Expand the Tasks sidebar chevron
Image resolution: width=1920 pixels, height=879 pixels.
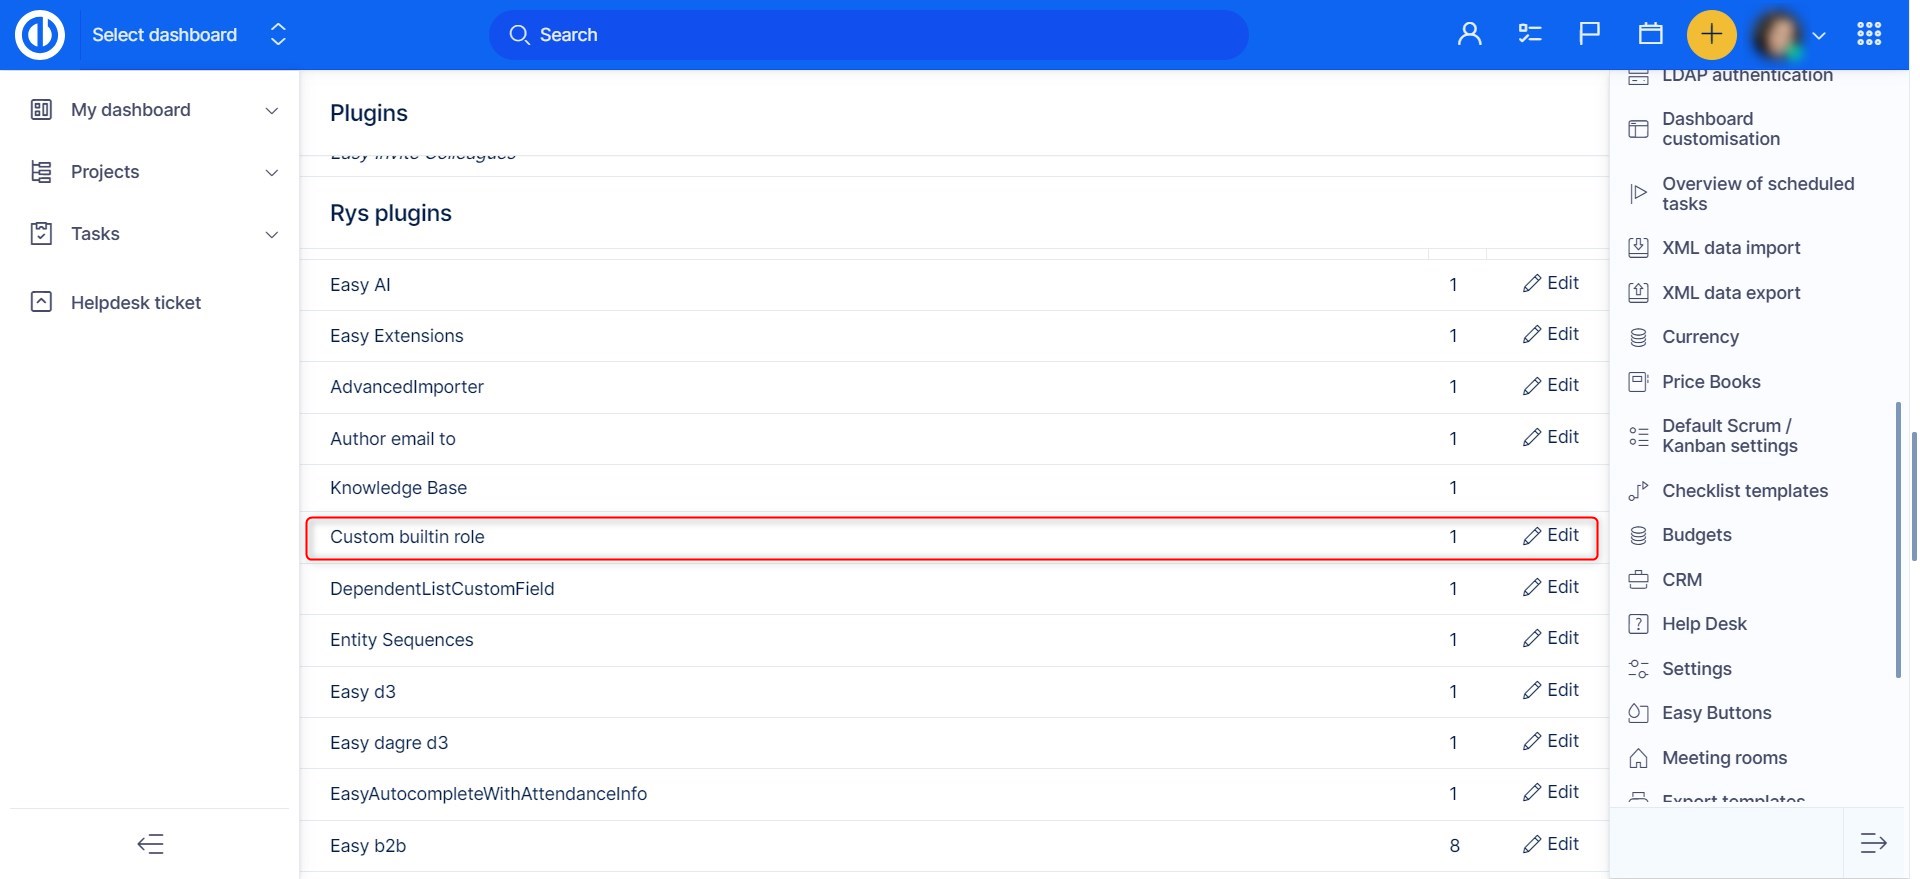[271, 235]
